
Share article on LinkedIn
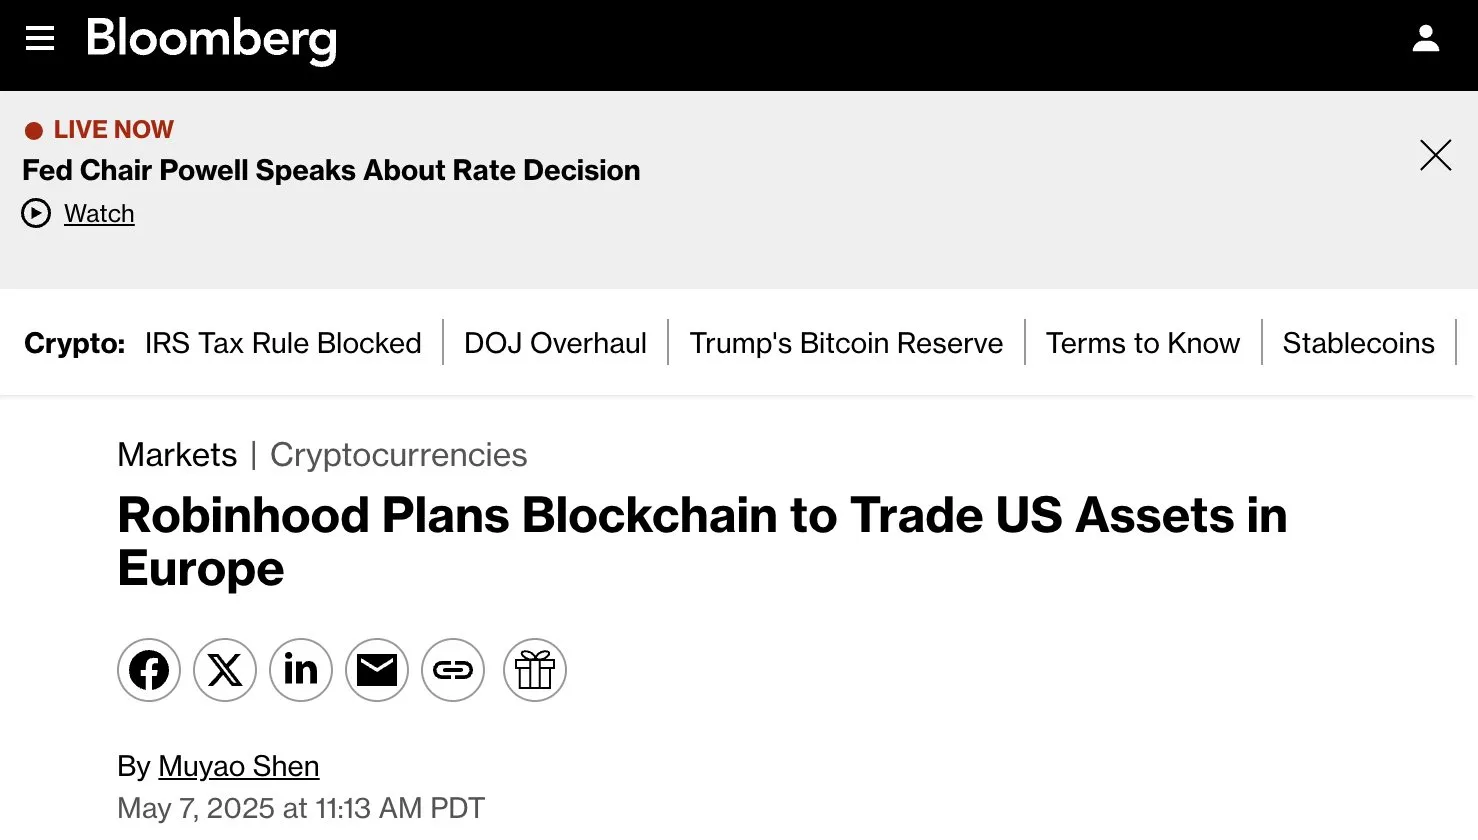point(301,670)
